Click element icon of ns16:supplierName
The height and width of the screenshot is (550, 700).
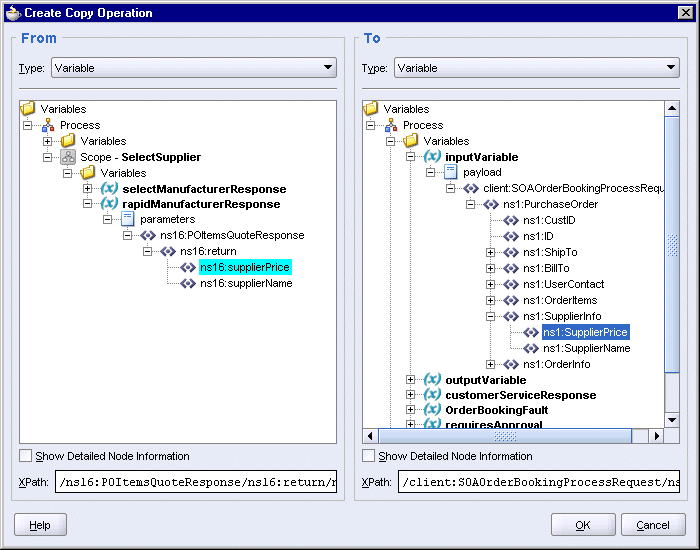tap(188, 283)
